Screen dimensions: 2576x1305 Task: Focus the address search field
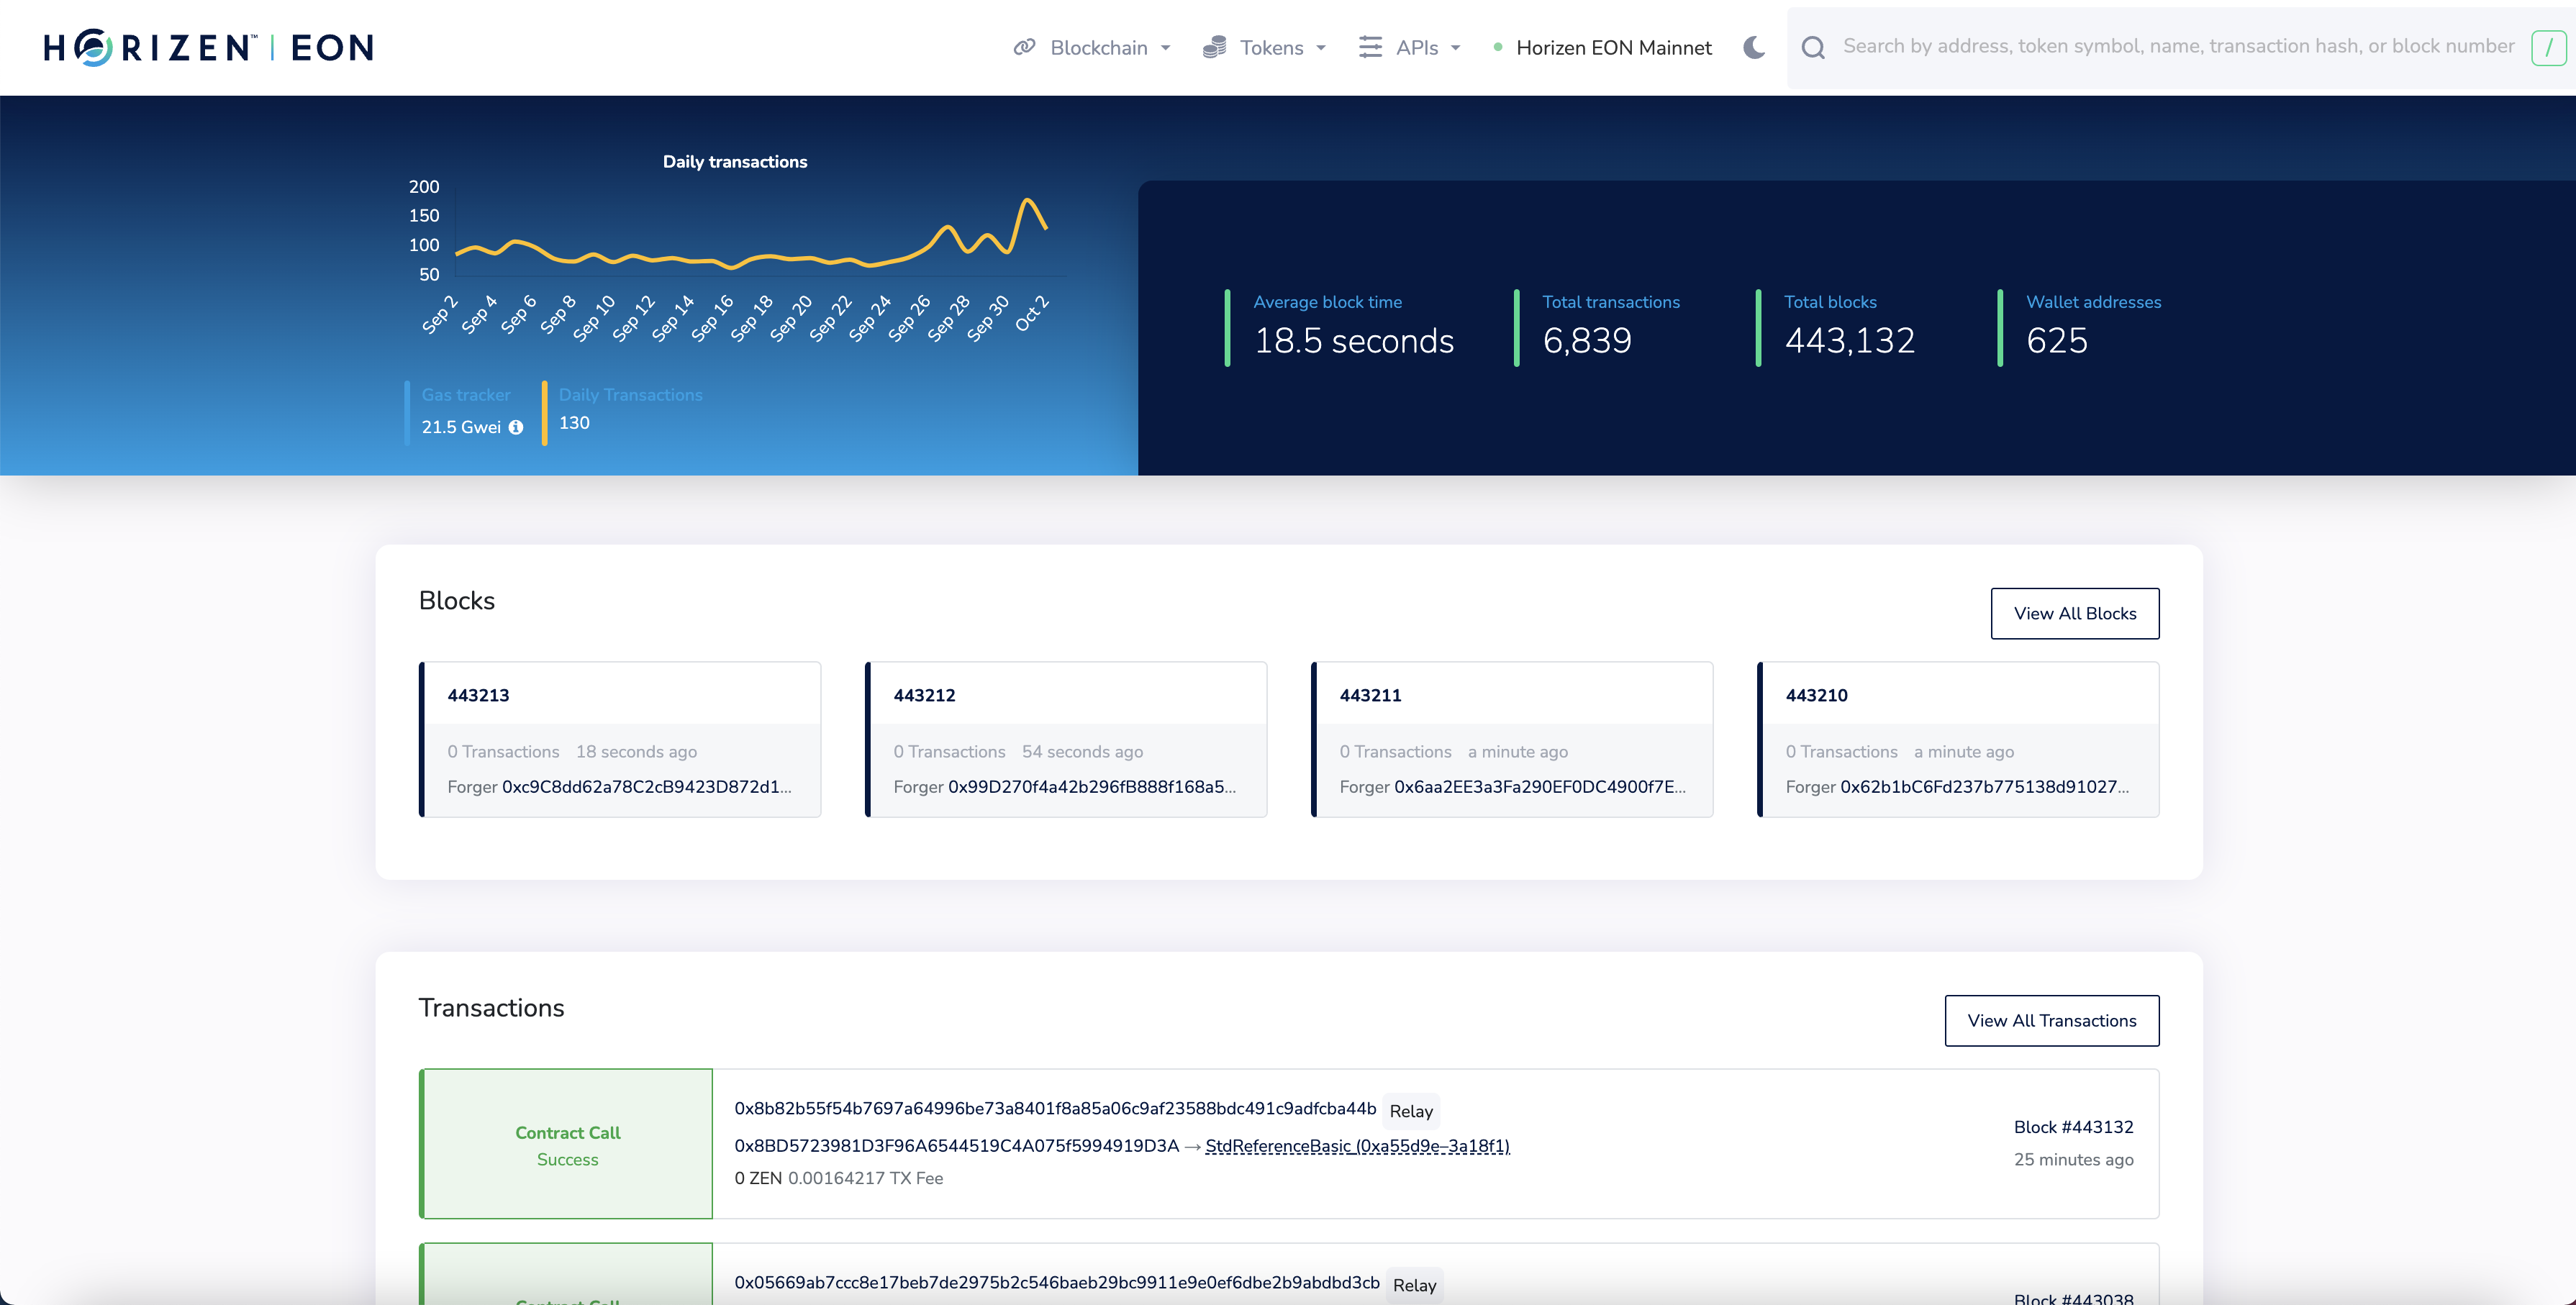point(2178,46)
